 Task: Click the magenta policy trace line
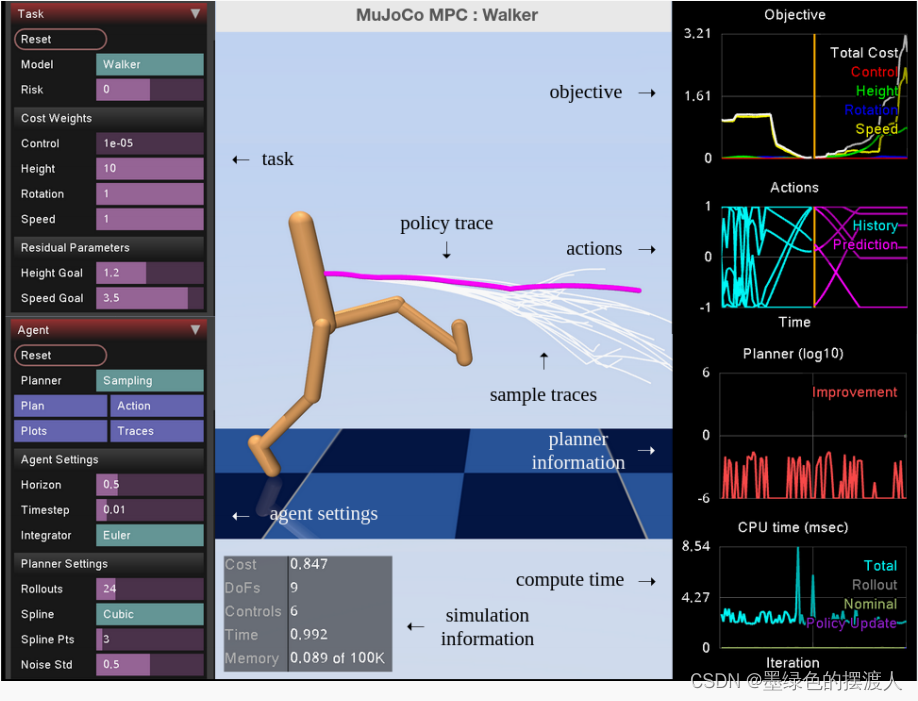click(483, 282)
